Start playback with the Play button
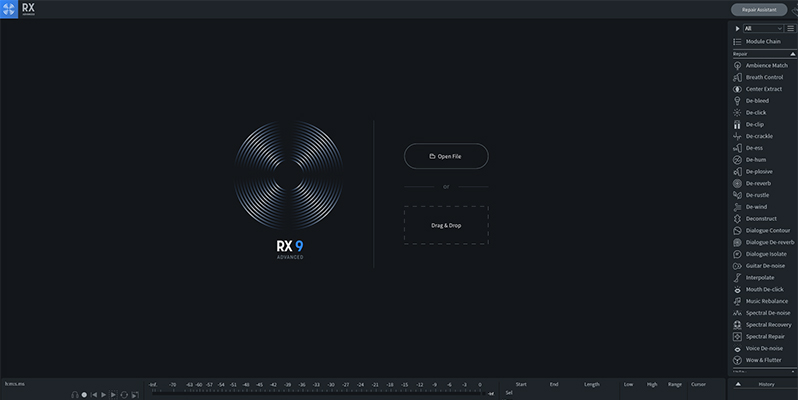 [x=104, y=395]
